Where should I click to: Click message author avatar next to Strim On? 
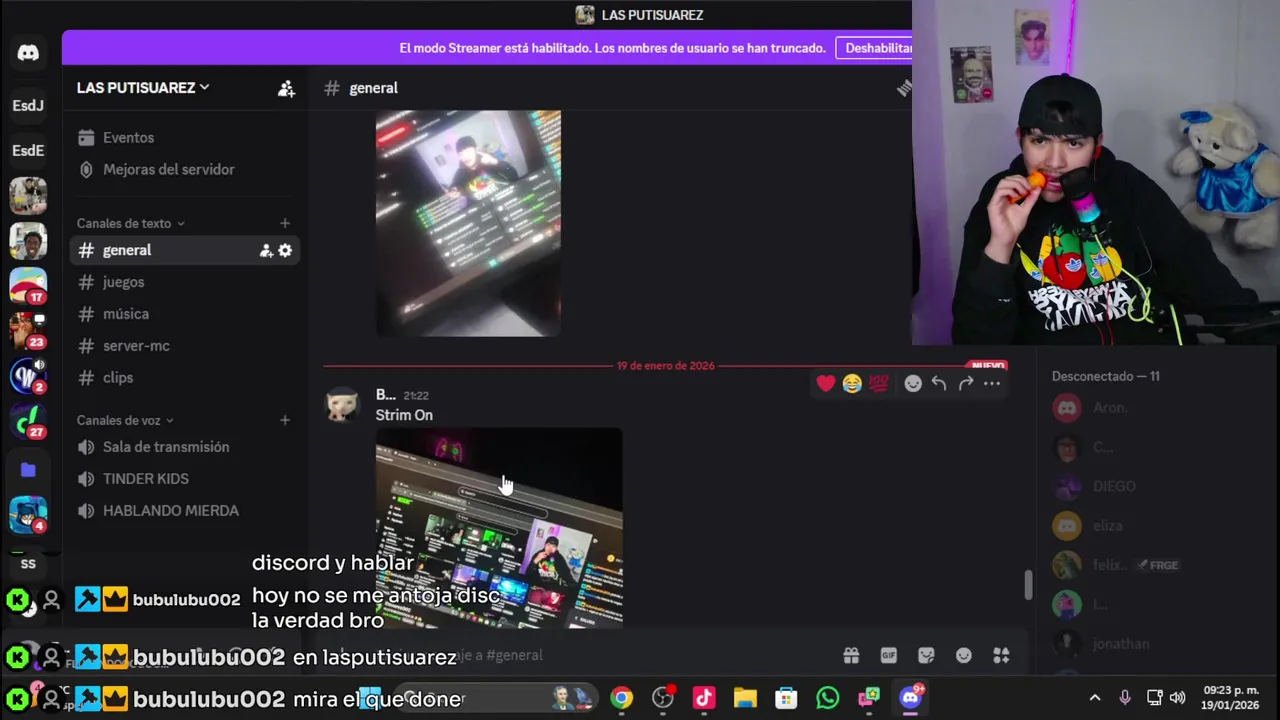[343, 404]
